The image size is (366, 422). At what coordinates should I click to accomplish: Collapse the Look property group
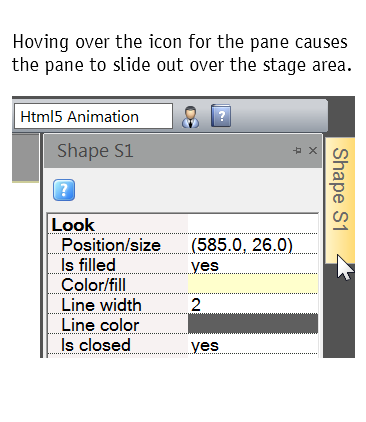point(73,225)
